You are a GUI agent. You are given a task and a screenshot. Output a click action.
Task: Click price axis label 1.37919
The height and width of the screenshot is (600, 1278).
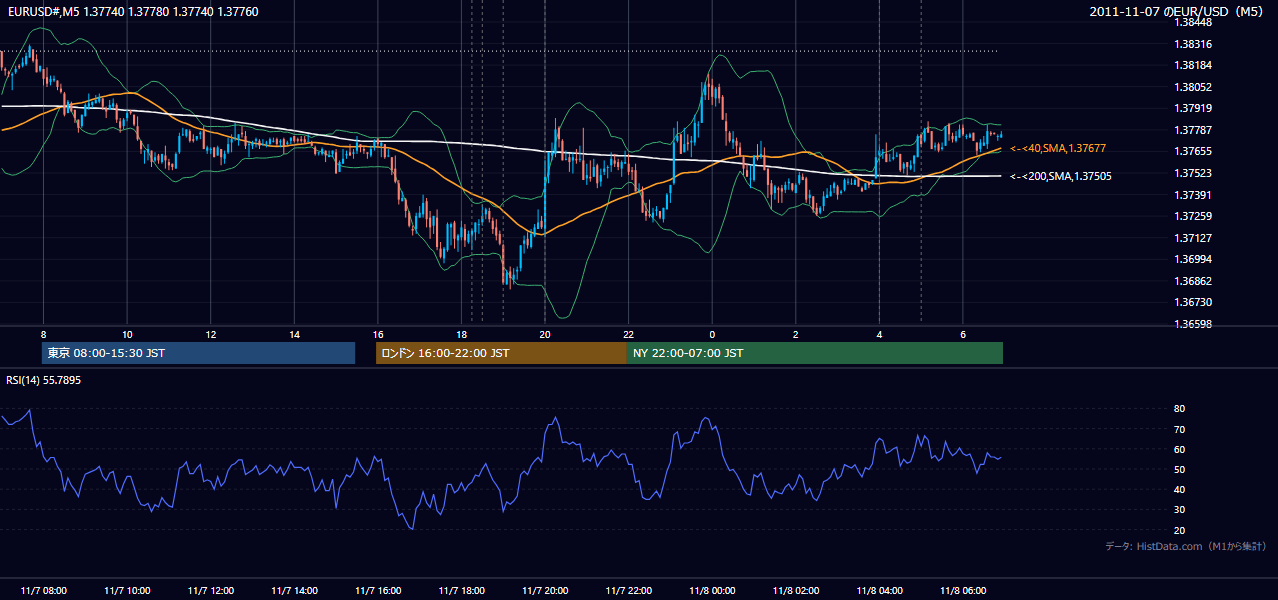(x=1193, y=108)
